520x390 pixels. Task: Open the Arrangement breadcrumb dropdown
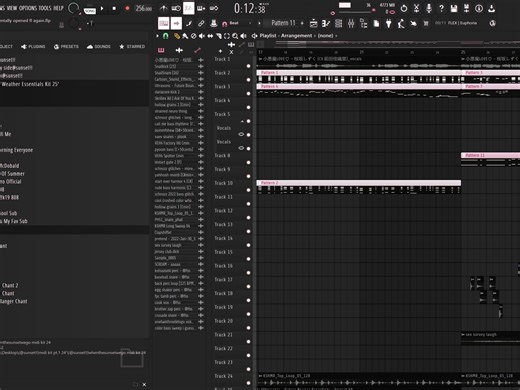tap(297, 36)
